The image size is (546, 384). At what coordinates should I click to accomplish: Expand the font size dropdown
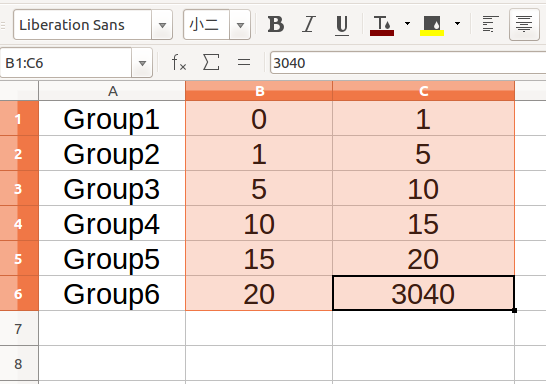(240, 25)
